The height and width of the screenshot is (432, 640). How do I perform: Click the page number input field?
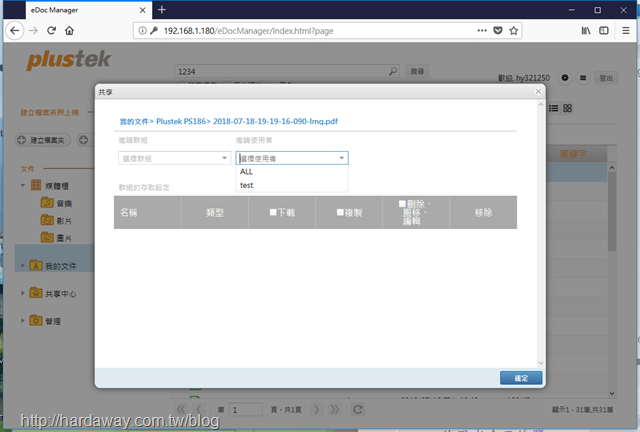click(246, 410)
